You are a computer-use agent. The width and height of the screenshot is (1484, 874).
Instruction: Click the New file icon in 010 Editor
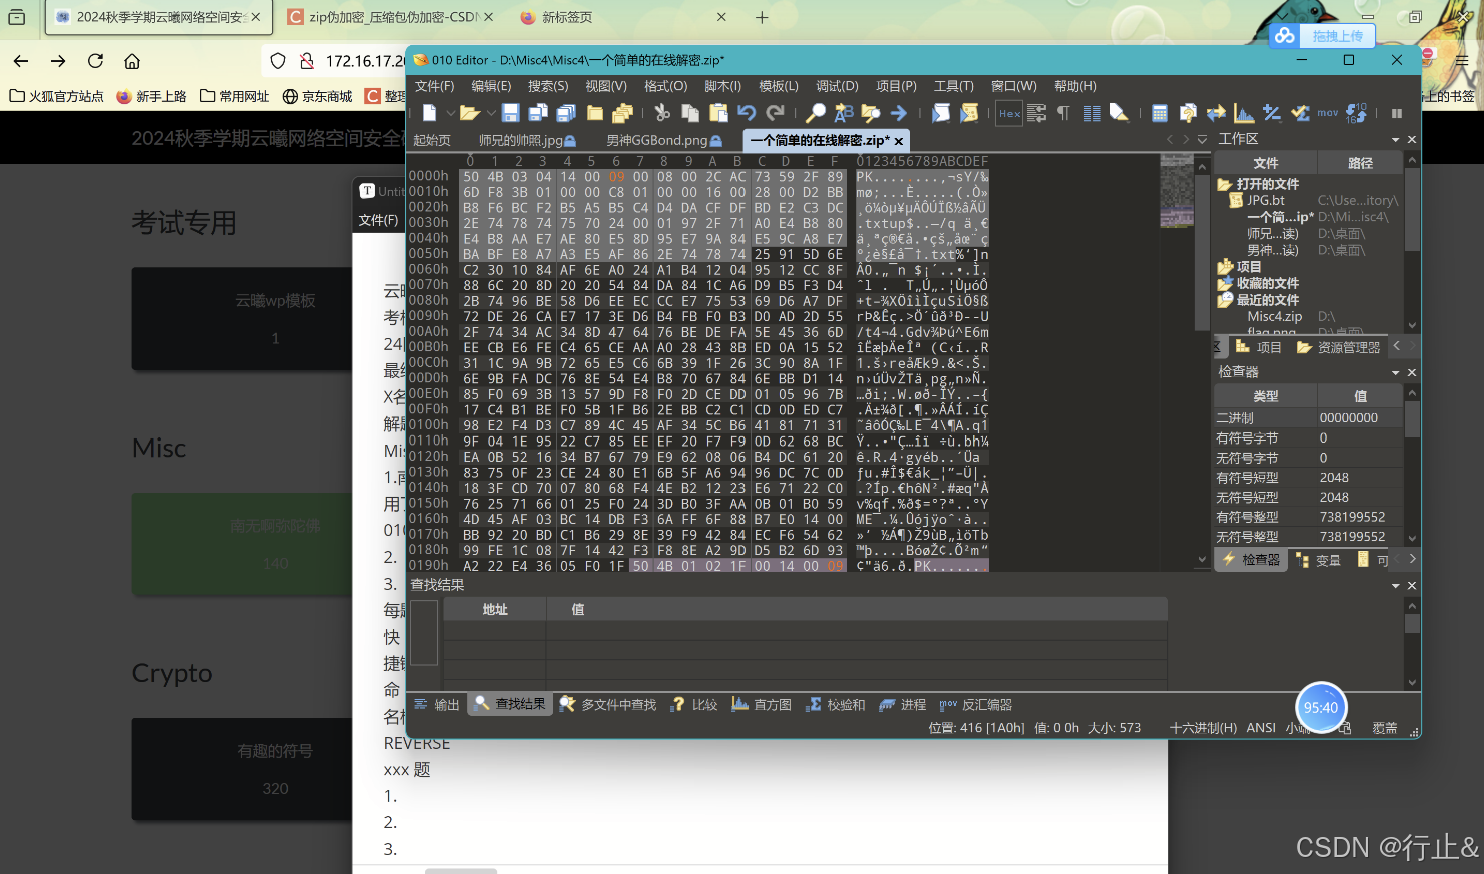429,113
